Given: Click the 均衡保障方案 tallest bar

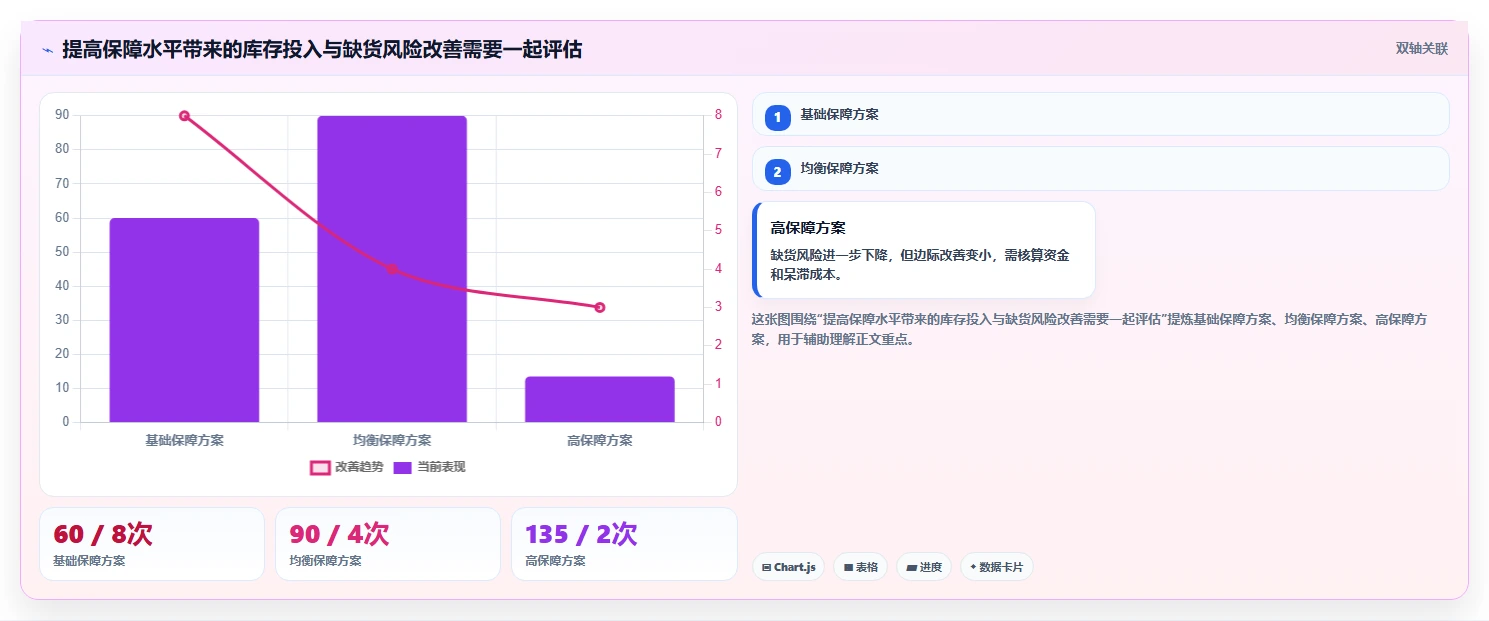Looking at the screenshot, I should [x=392, y=269].
